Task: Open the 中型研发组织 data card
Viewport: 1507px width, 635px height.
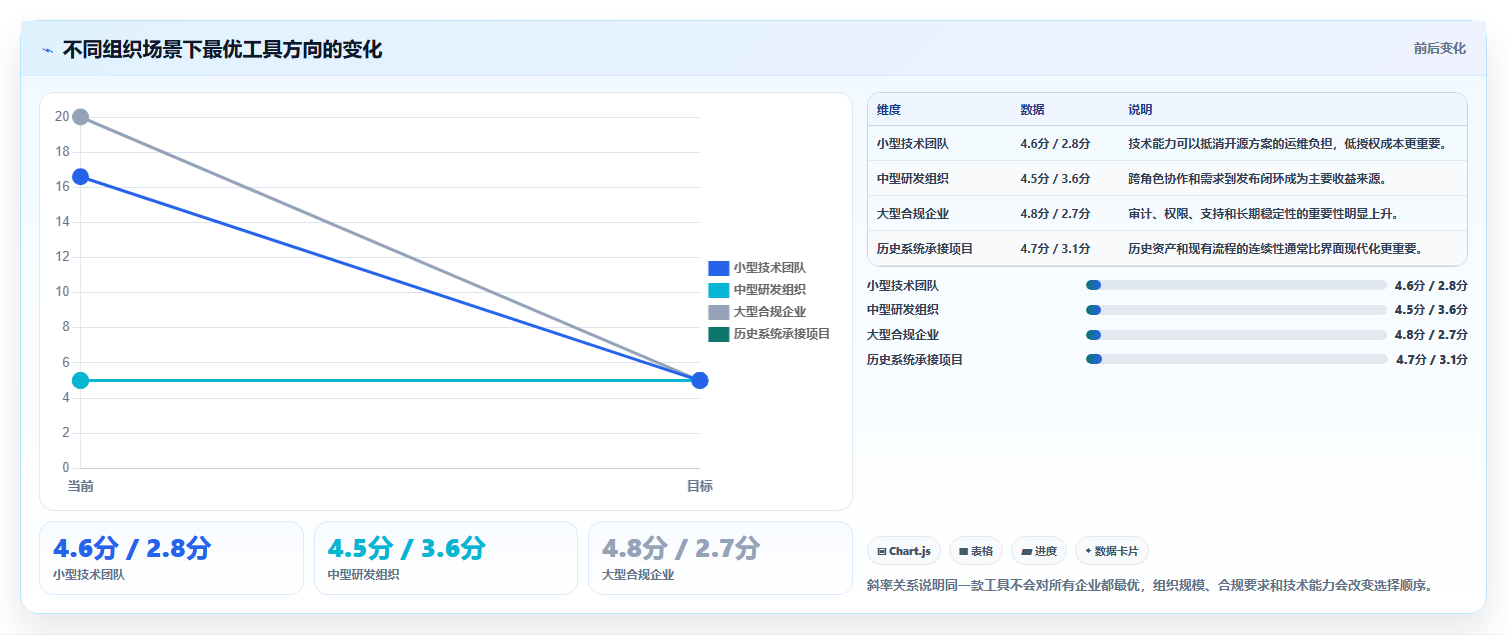Action: pos(446,558)
